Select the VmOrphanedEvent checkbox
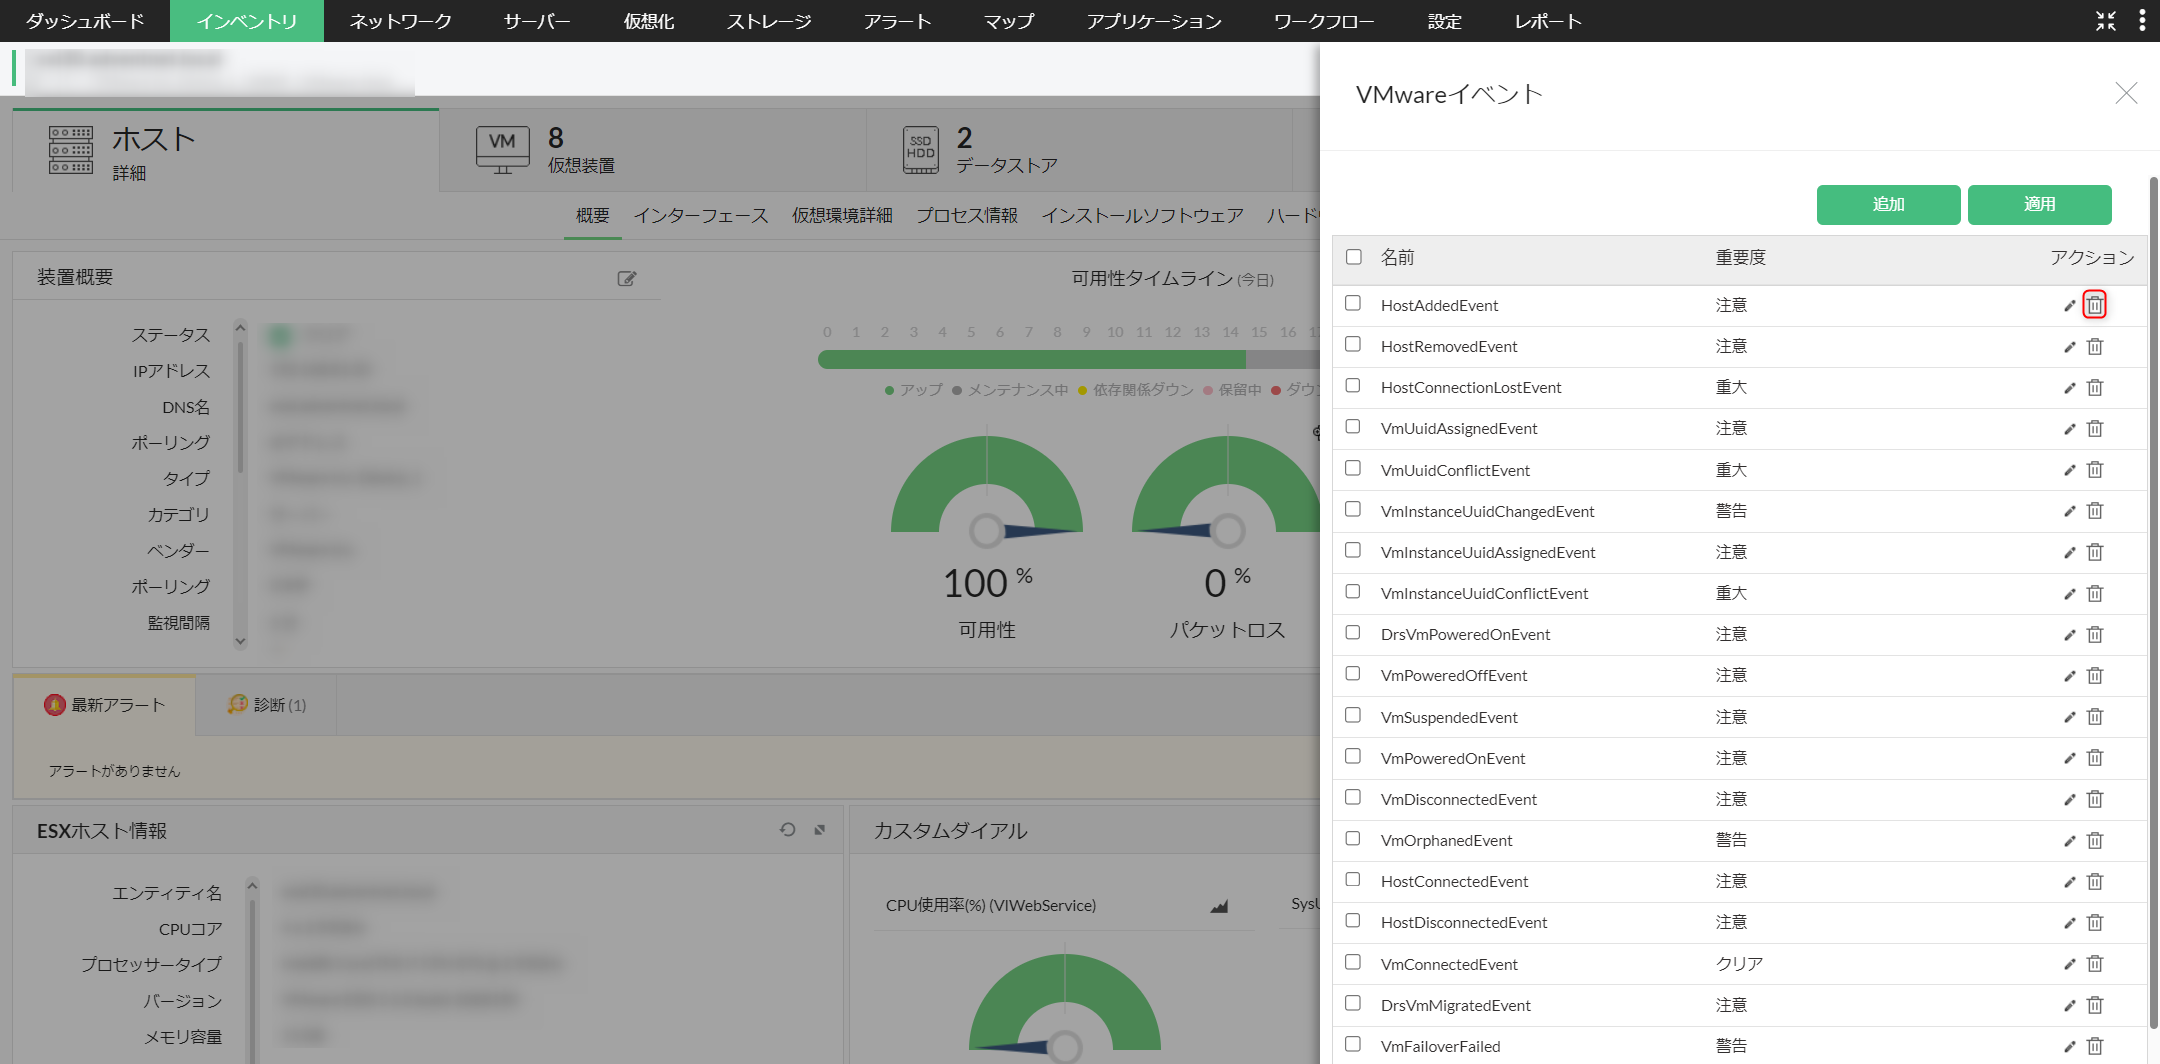This screenshot has height=1064, width=2160. click(1353, 839)
